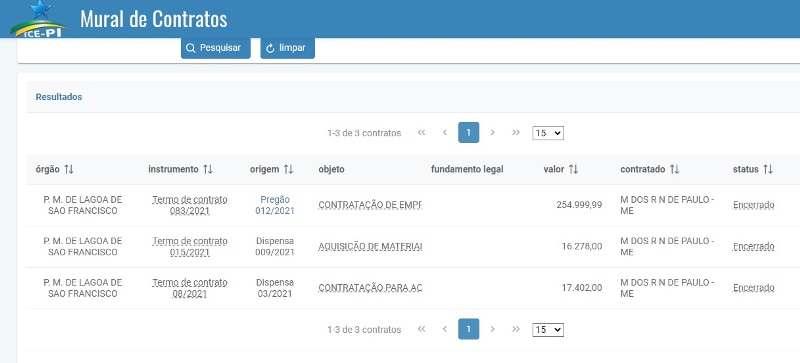Sort by instrumento column arrows

[208, 170]
